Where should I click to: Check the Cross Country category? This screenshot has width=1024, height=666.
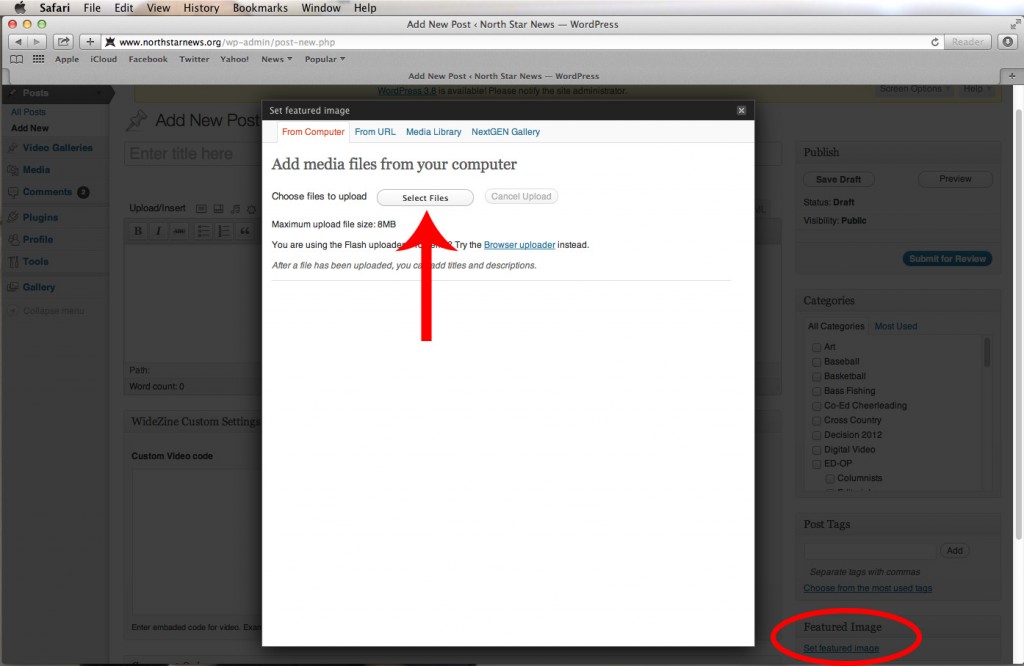pyautogui.click(x=816, y=420)
